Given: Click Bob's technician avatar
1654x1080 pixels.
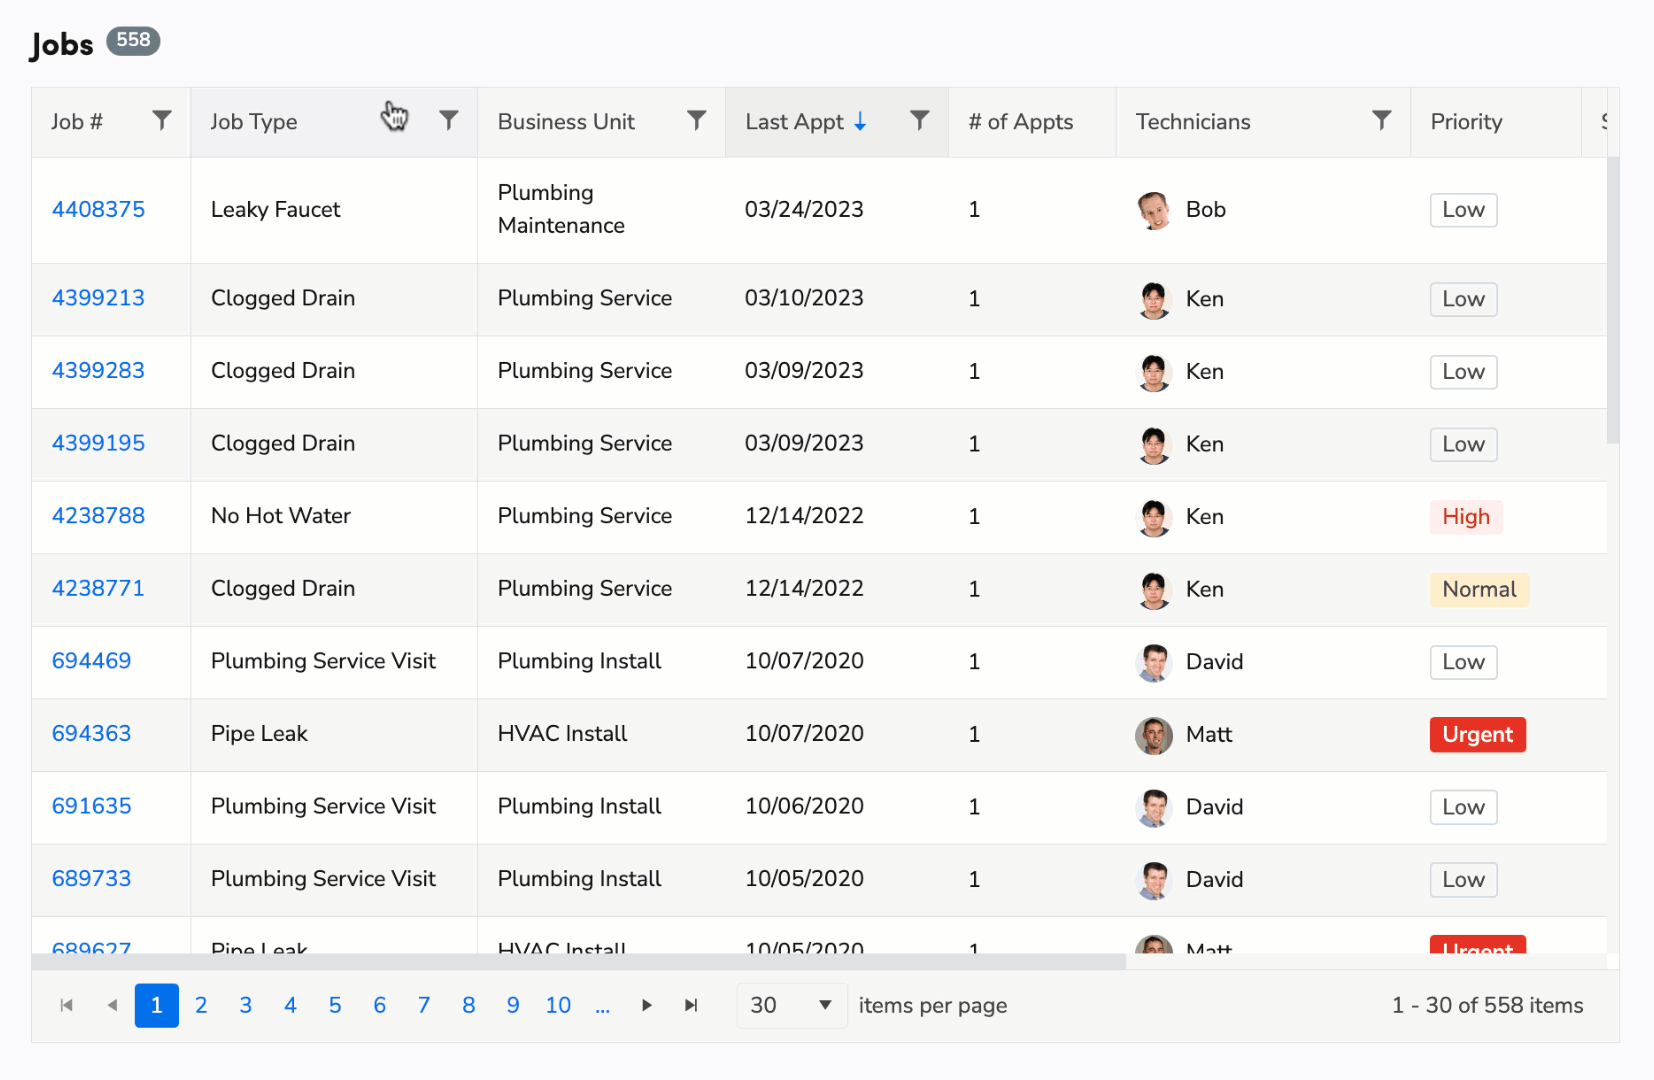Looking at the screenshot, I should pyautogui.click(x=1153, y=210).
